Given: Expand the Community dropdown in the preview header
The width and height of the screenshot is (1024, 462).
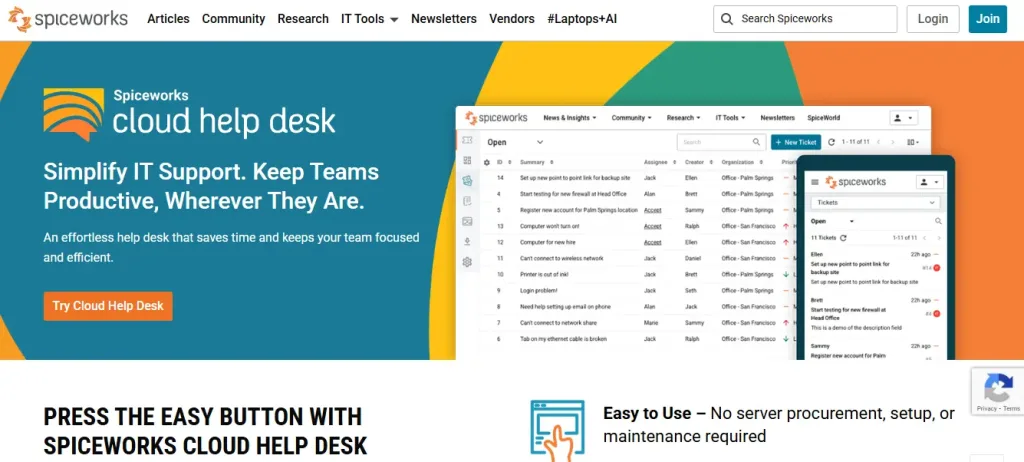Looking at the screenshot, I should (632, 118).
